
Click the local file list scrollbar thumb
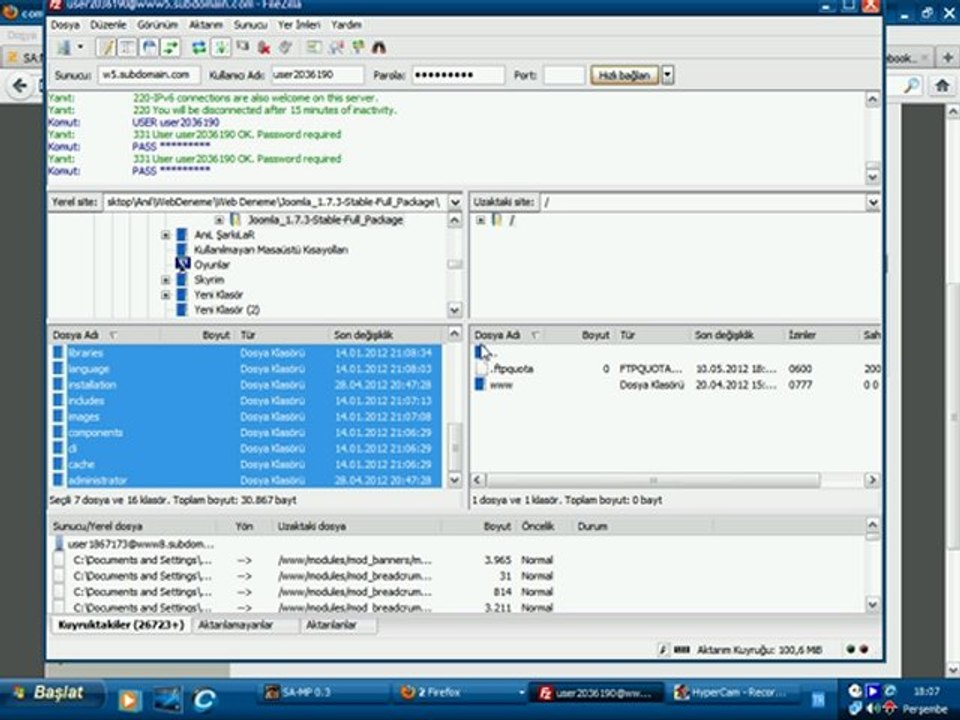(x=455, y=447)
